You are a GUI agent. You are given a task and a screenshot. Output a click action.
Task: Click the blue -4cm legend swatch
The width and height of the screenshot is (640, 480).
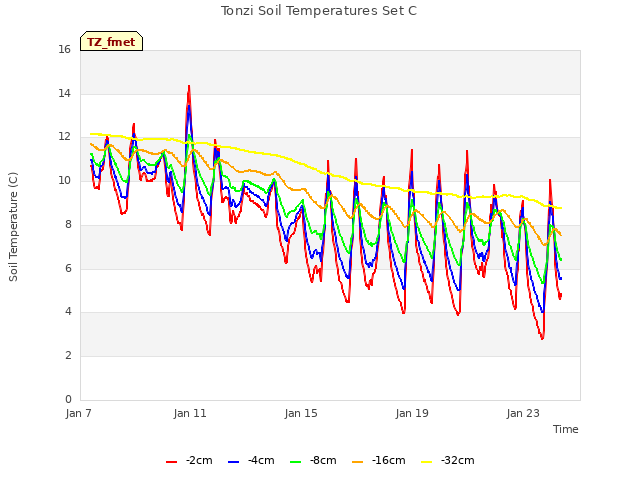(x=233, y=462)
